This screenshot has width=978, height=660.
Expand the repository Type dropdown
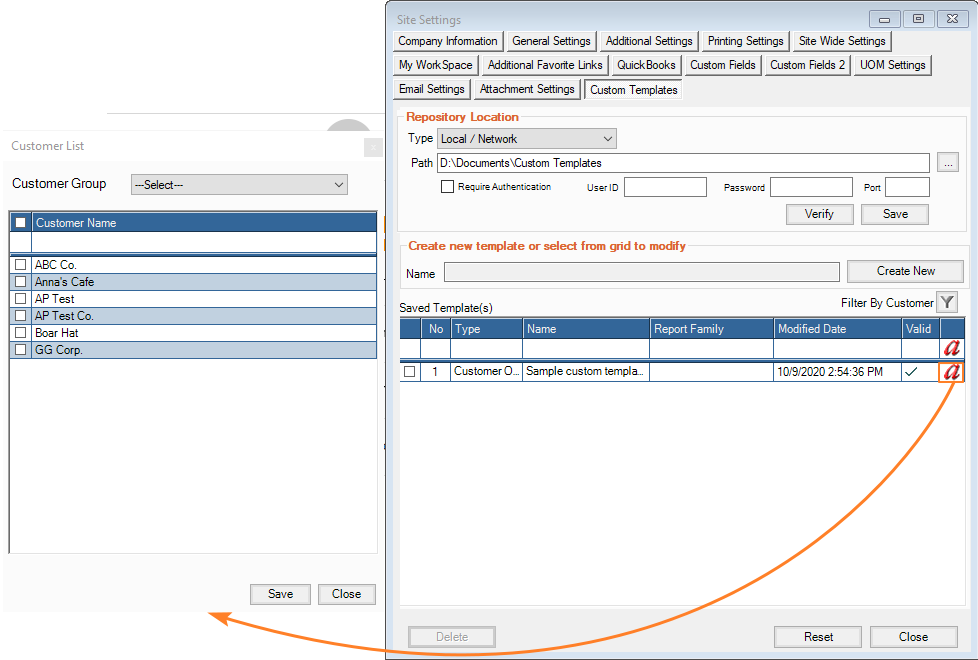click(526, 139)
